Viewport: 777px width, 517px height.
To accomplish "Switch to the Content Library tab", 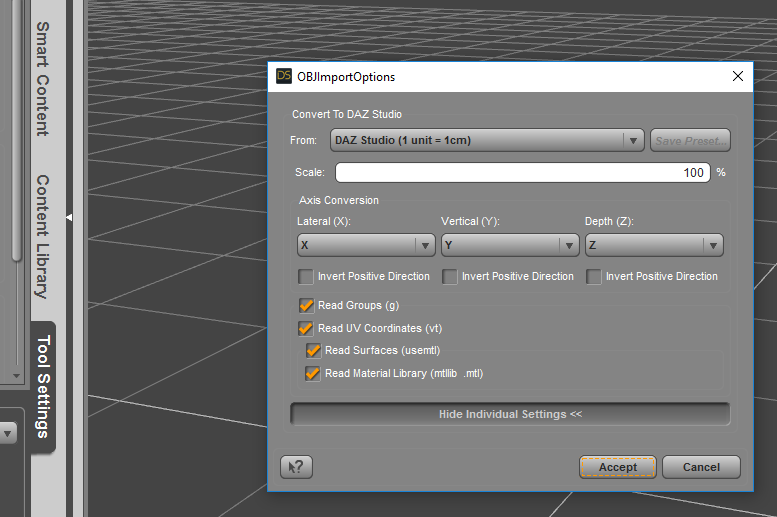I will 43,237.
